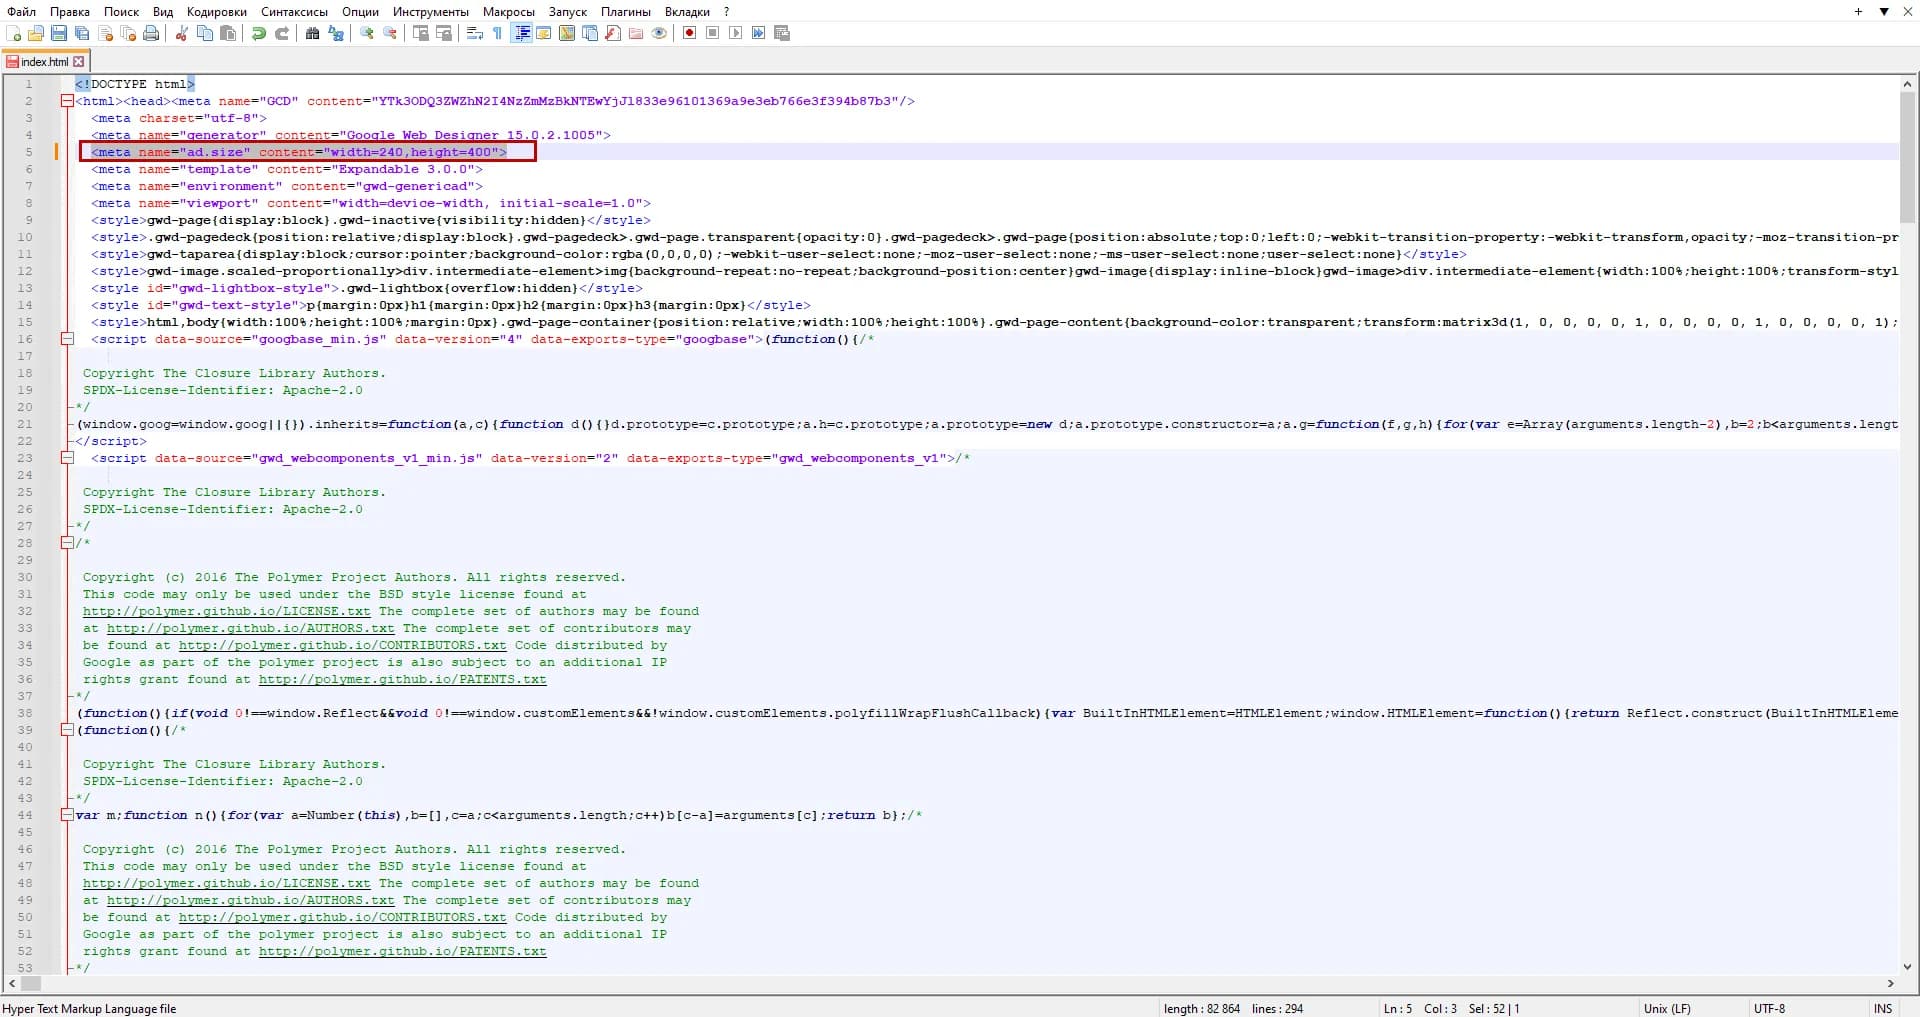Collapse the fold on line 44
Image resolution: width=1920 pixels, height=1017 pixels.
(x=67, y=815)
